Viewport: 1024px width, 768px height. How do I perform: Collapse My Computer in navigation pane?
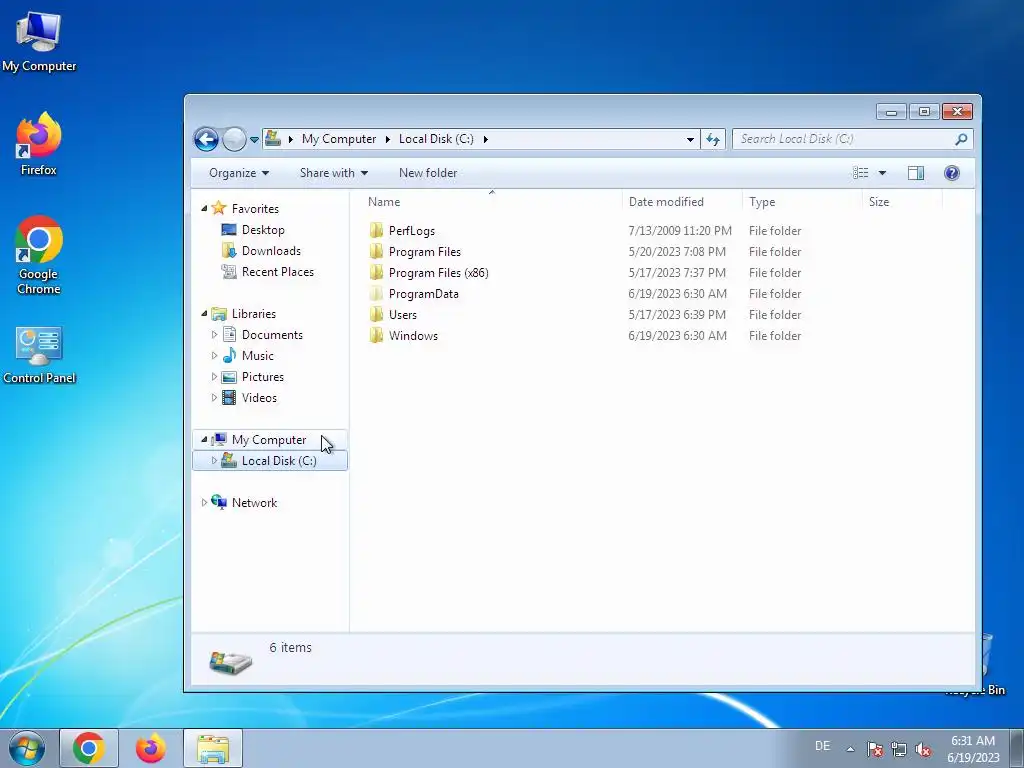pos(204,440)
